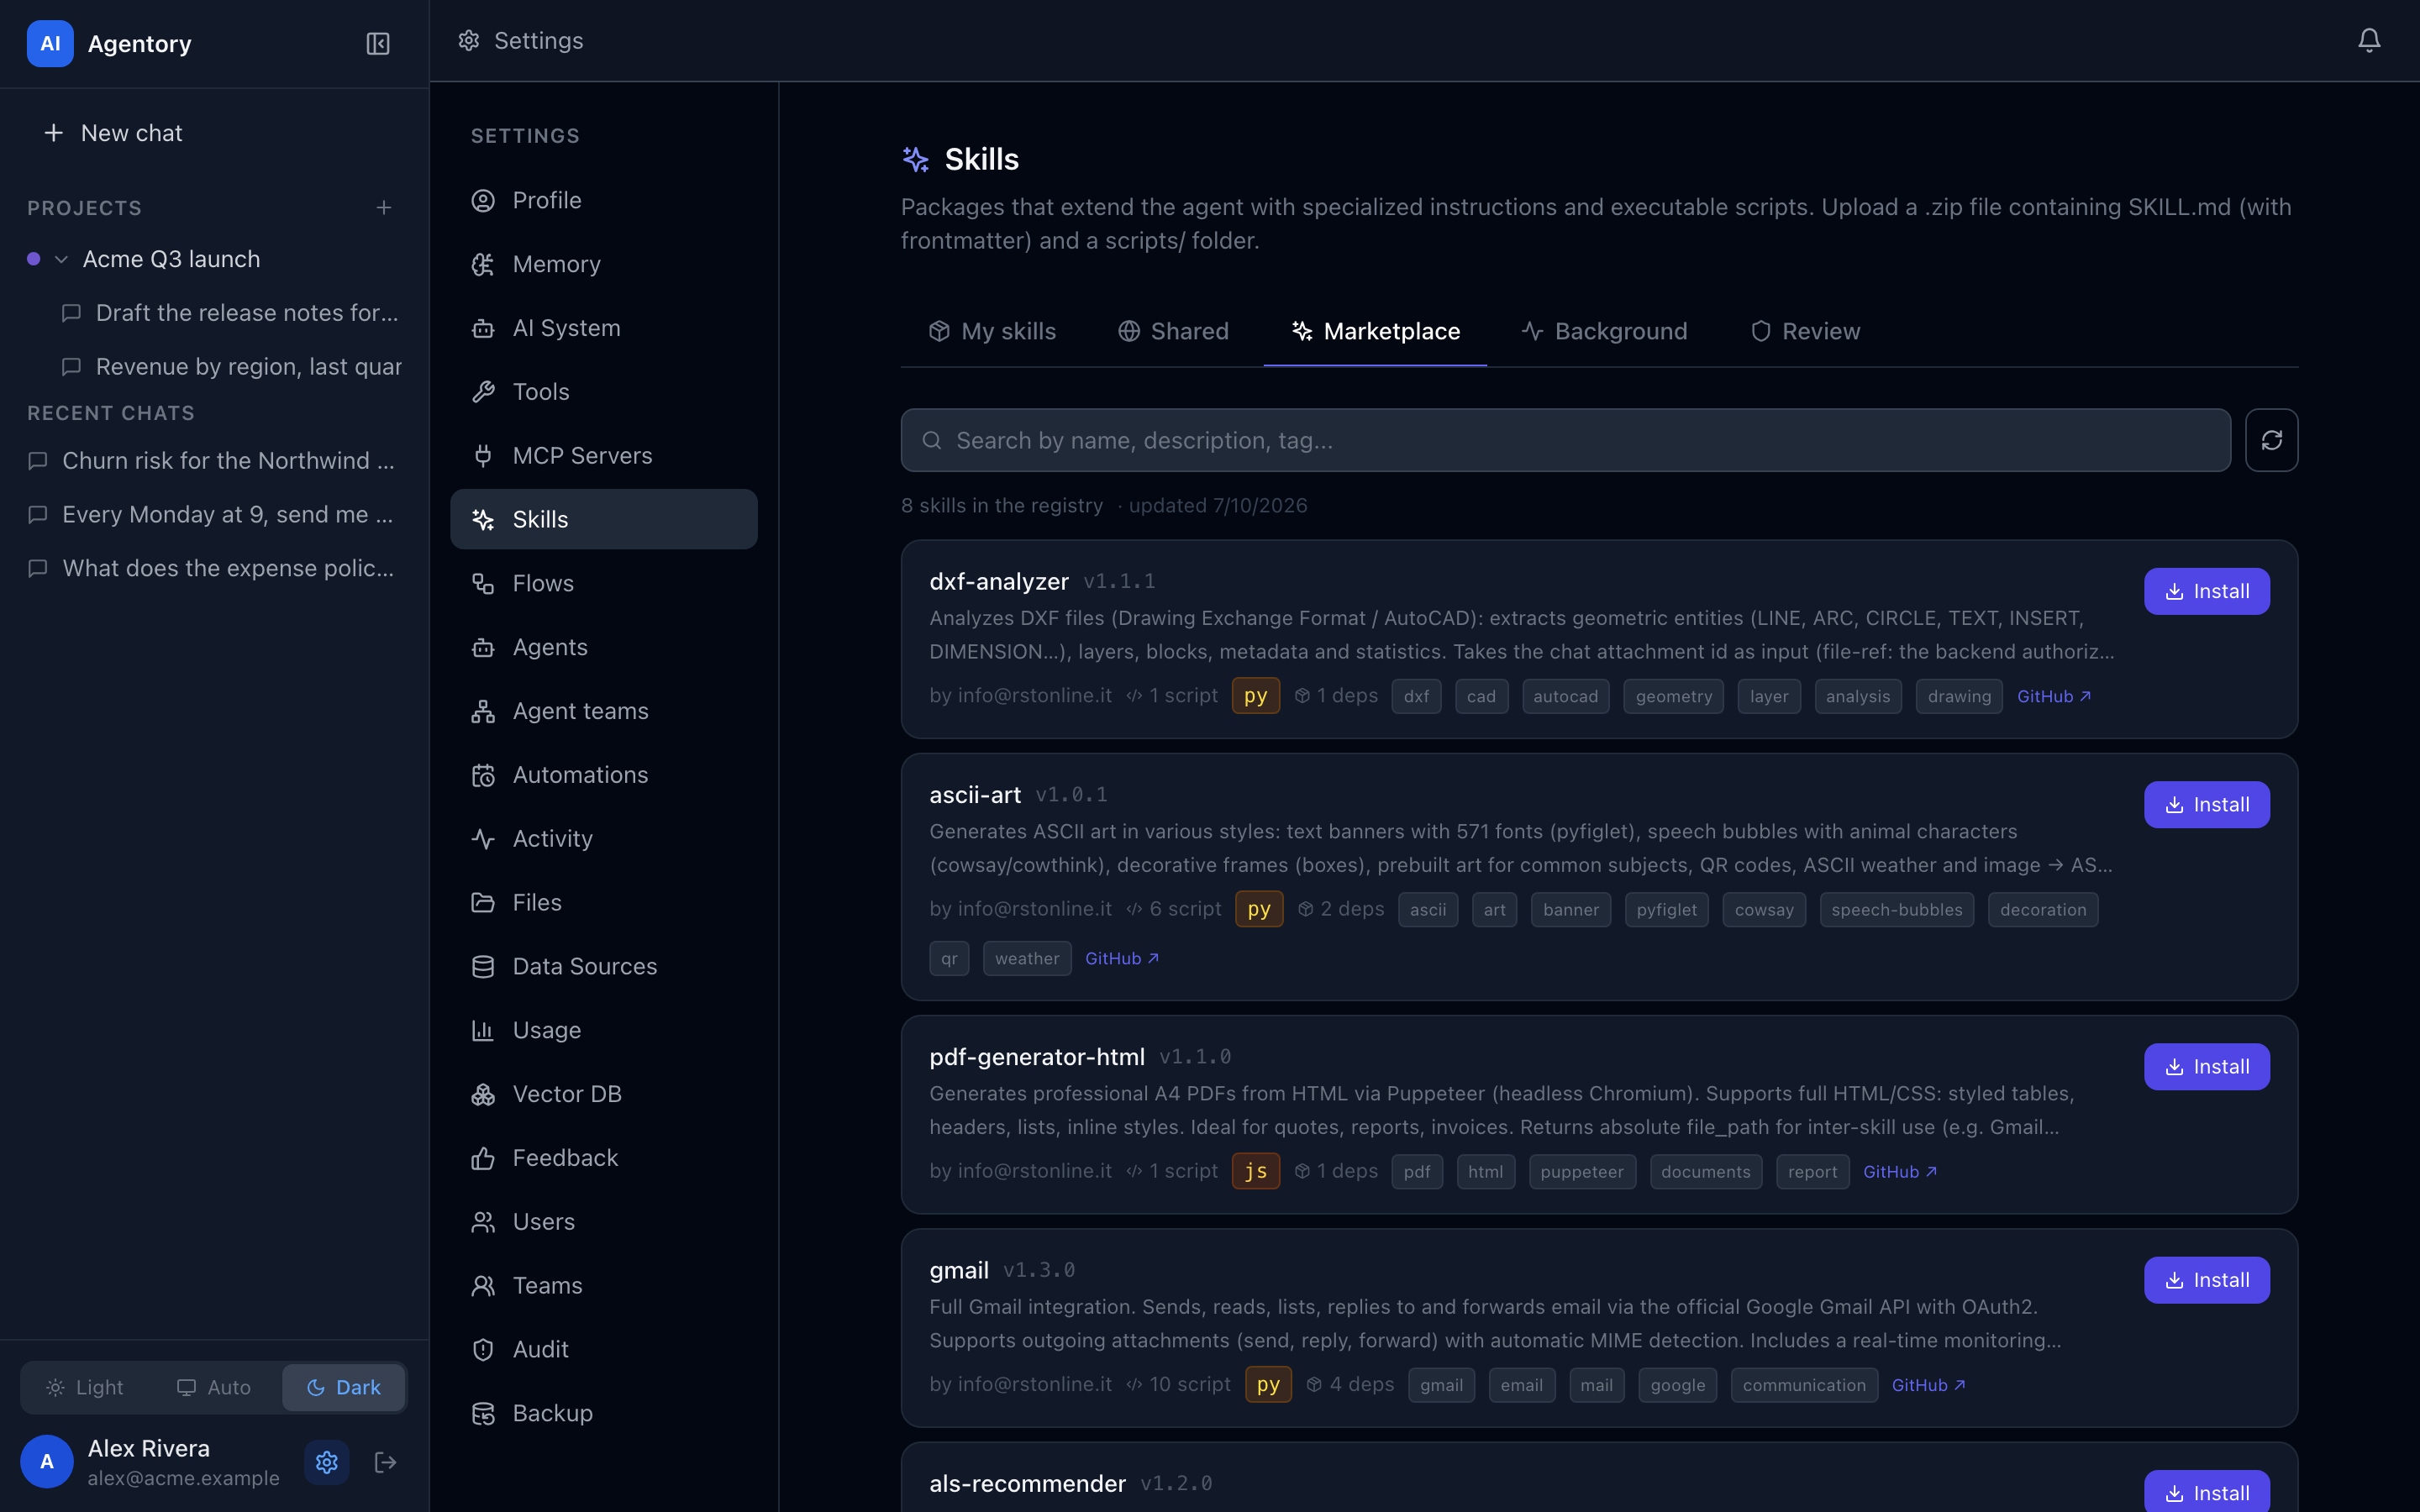Open Activity settings
This screenshot has width=2420, height=1512.
pyautogui.click(x=604, y=838)
